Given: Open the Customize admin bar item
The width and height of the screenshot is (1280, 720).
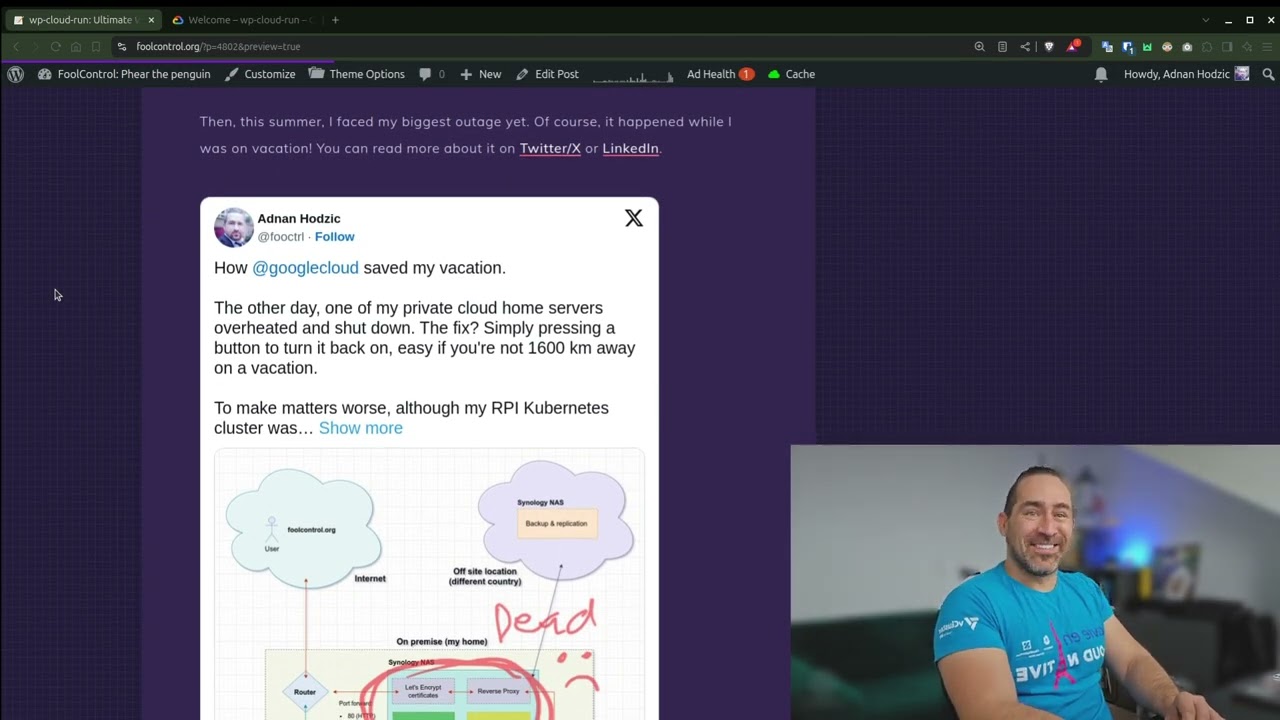Looking at the screenshot, I should [260, 74].
